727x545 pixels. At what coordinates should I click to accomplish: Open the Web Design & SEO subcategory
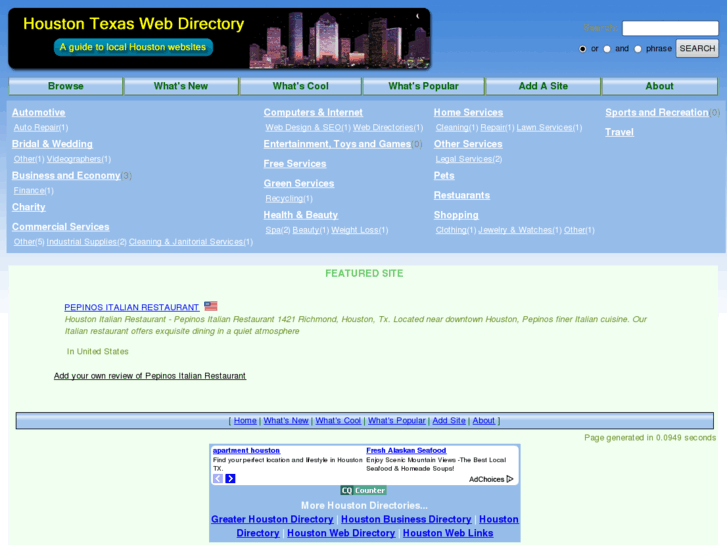[303, 128]
